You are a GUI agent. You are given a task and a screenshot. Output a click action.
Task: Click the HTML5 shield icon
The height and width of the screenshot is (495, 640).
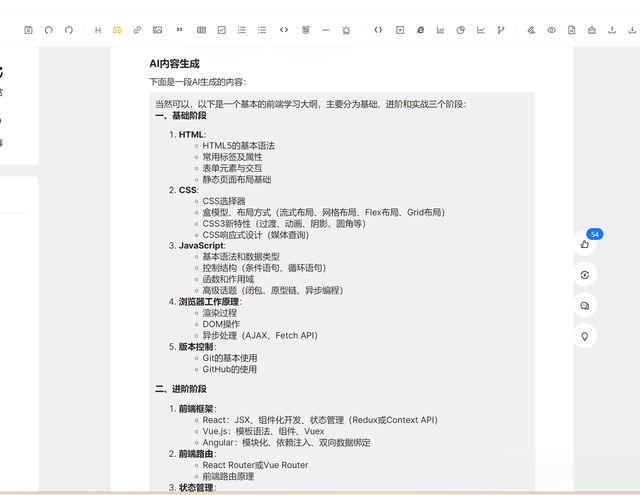306,30
